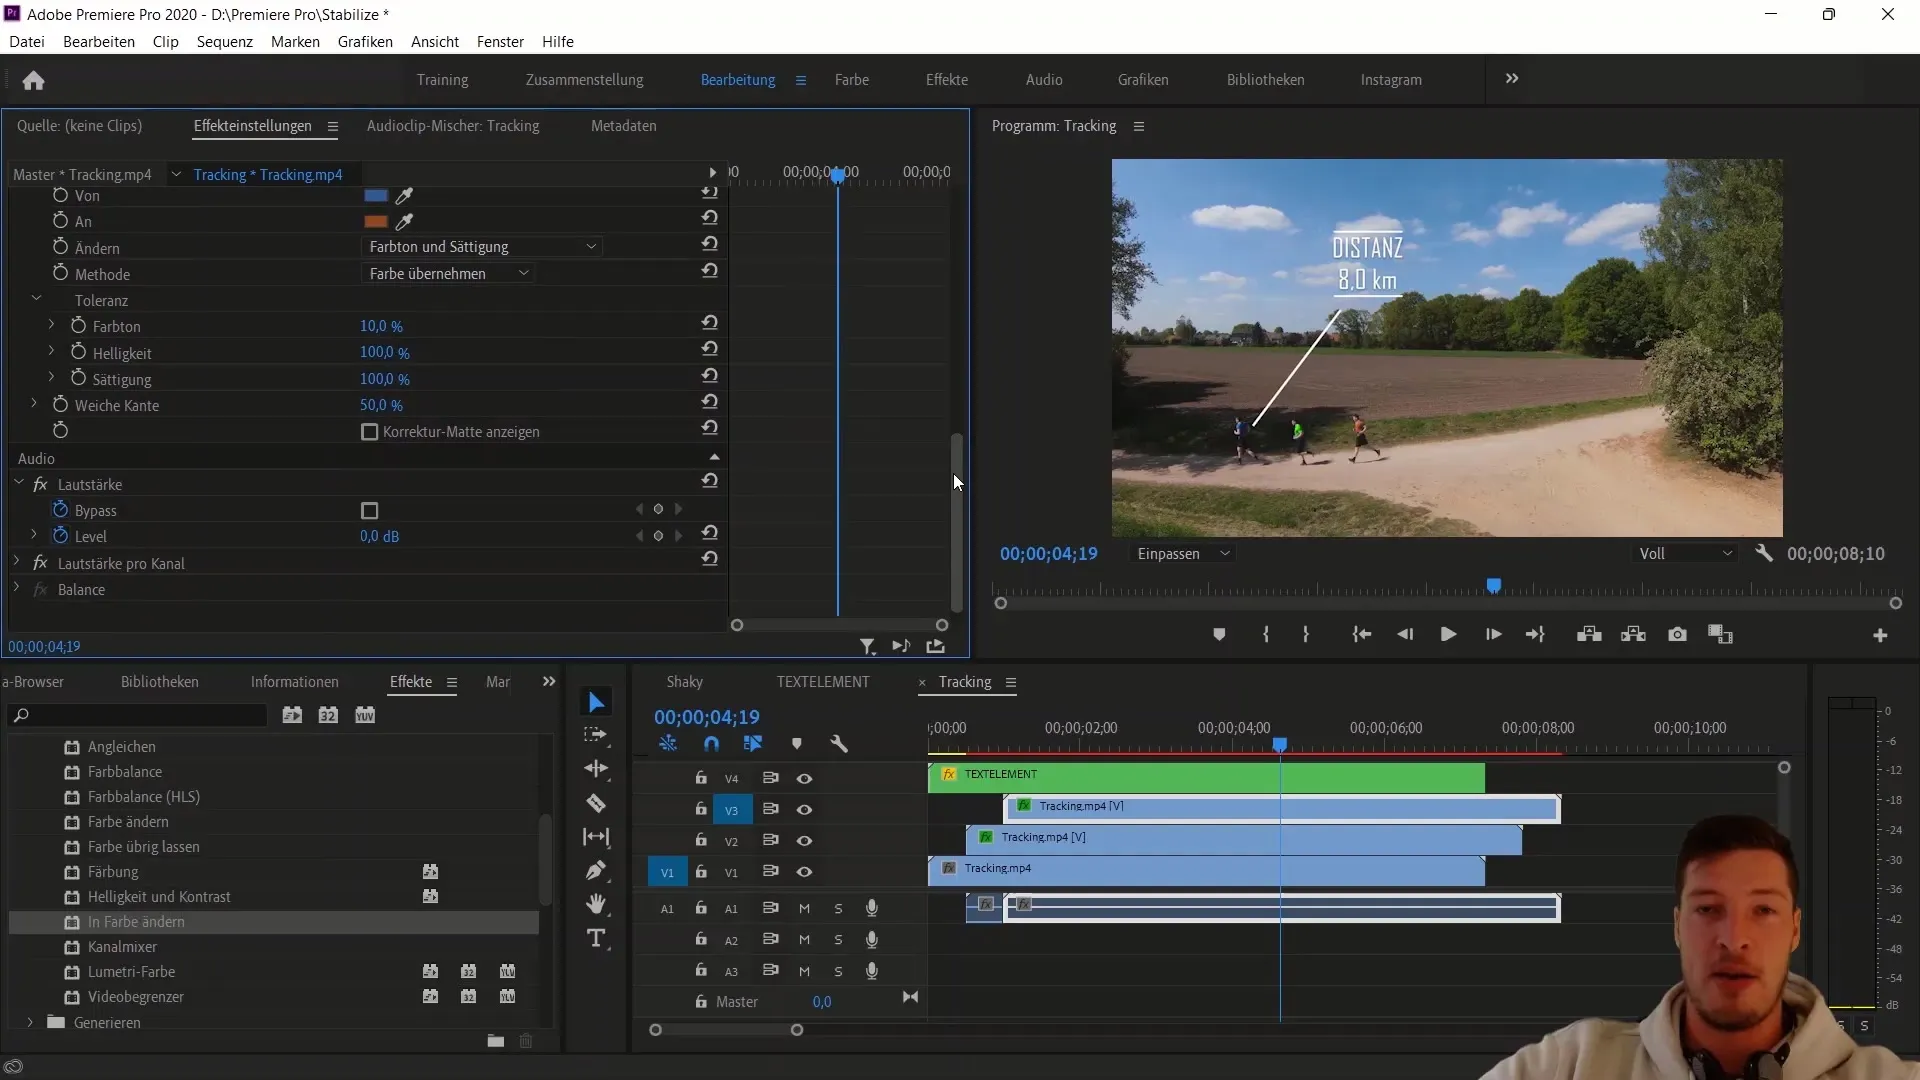Open the button editor plus icon
This screenshot has width=1920, height=1080.
coord(1880,636)
